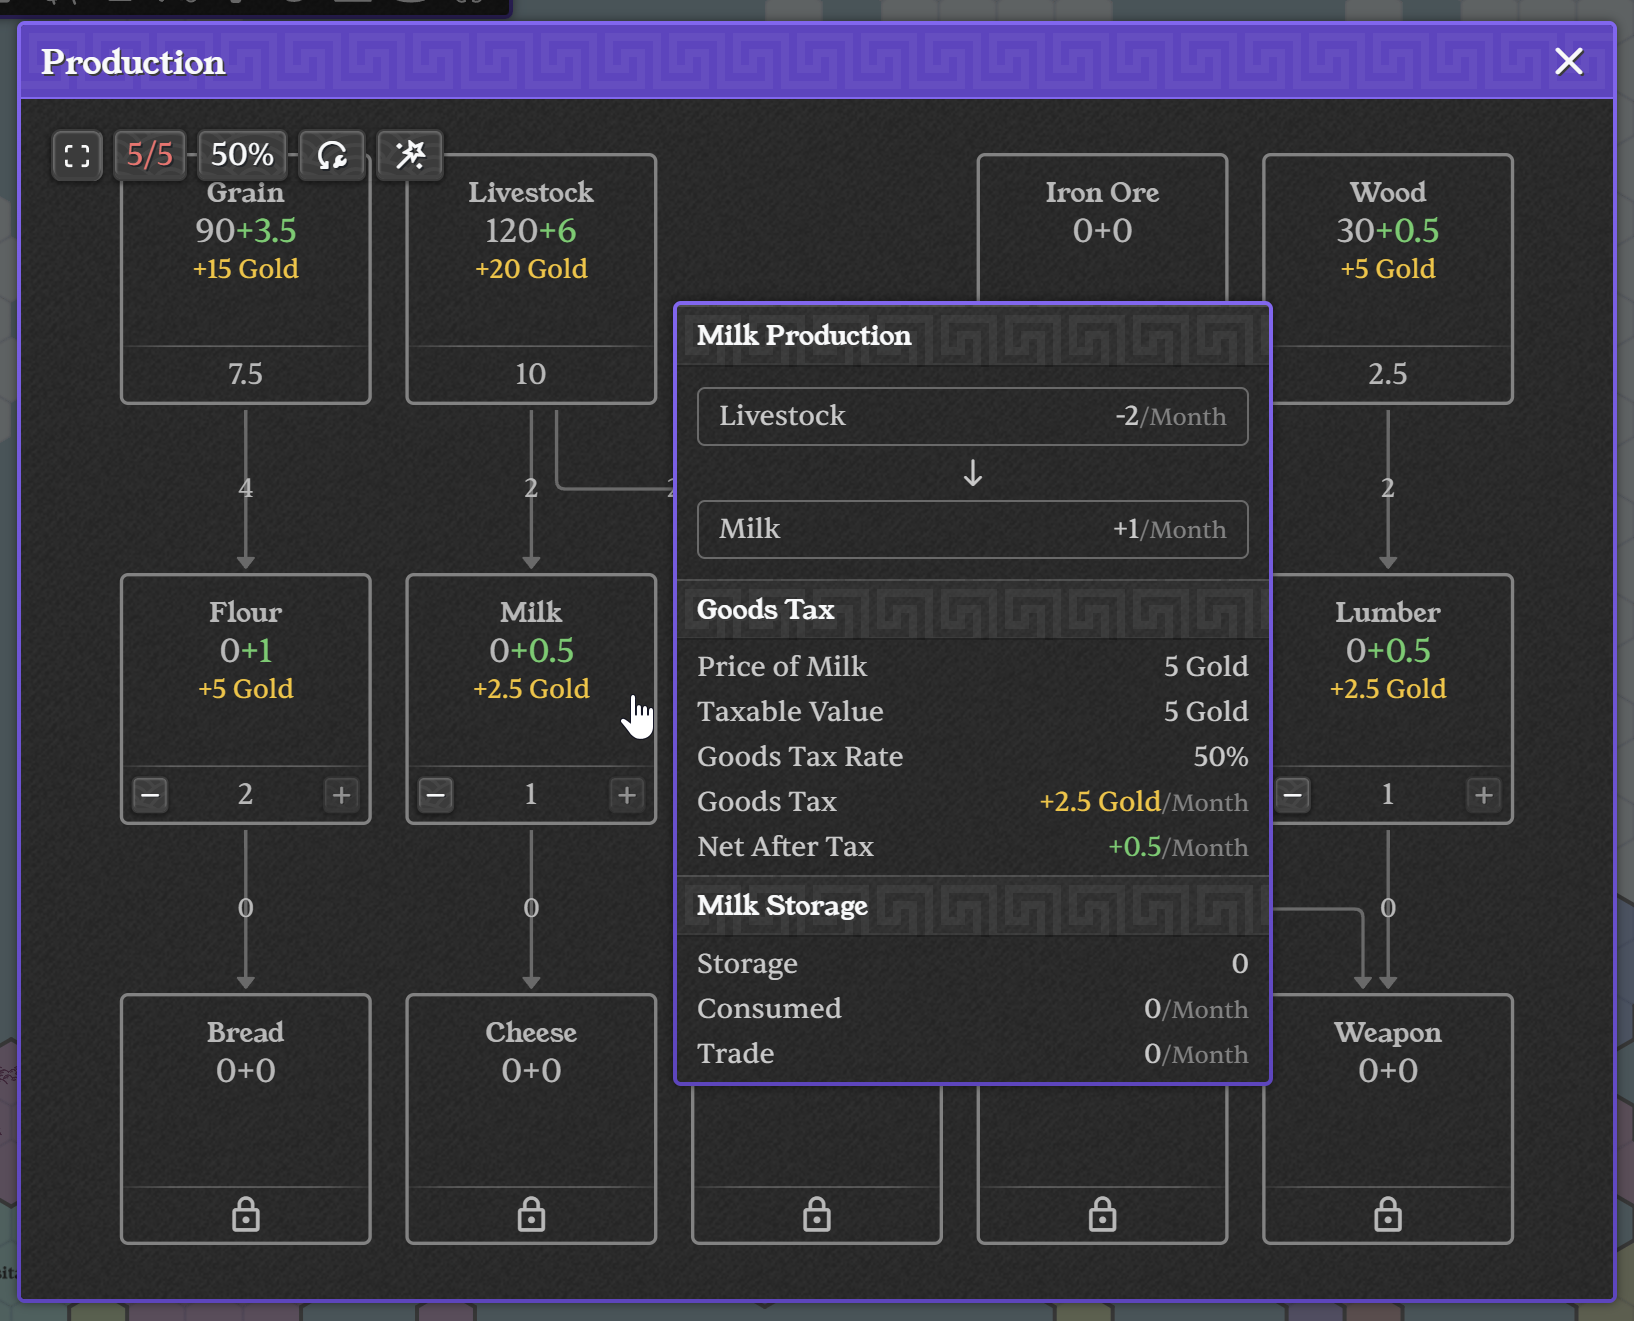Decrease Flour workers with minus button
Image resolution: width=1634 pixels, height=1321 pixels.
tap(150, 795)
